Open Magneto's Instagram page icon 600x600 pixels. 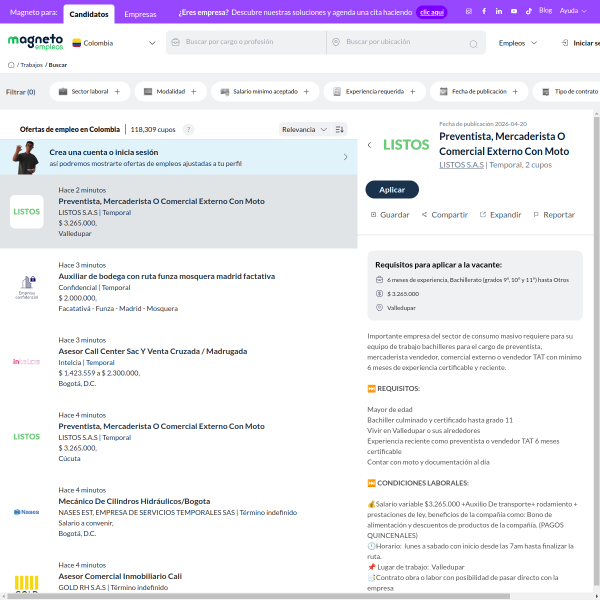point(468,11)
